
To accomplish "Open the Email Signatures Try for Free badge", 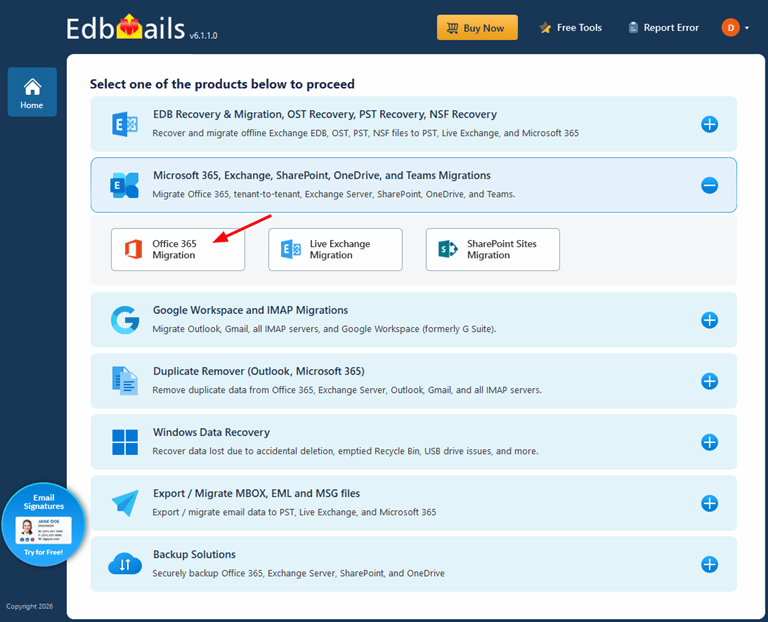I will point(44,525).
